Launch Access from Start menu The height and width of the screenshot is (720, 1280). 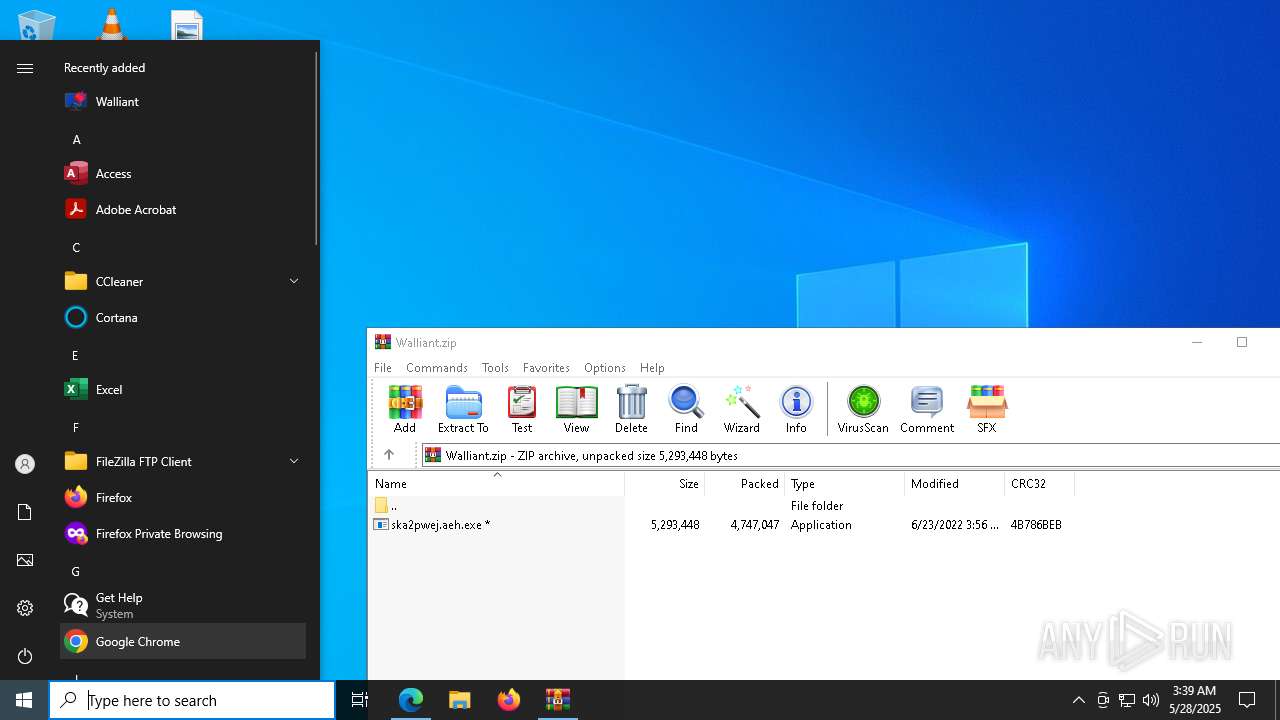pos(183,173)
